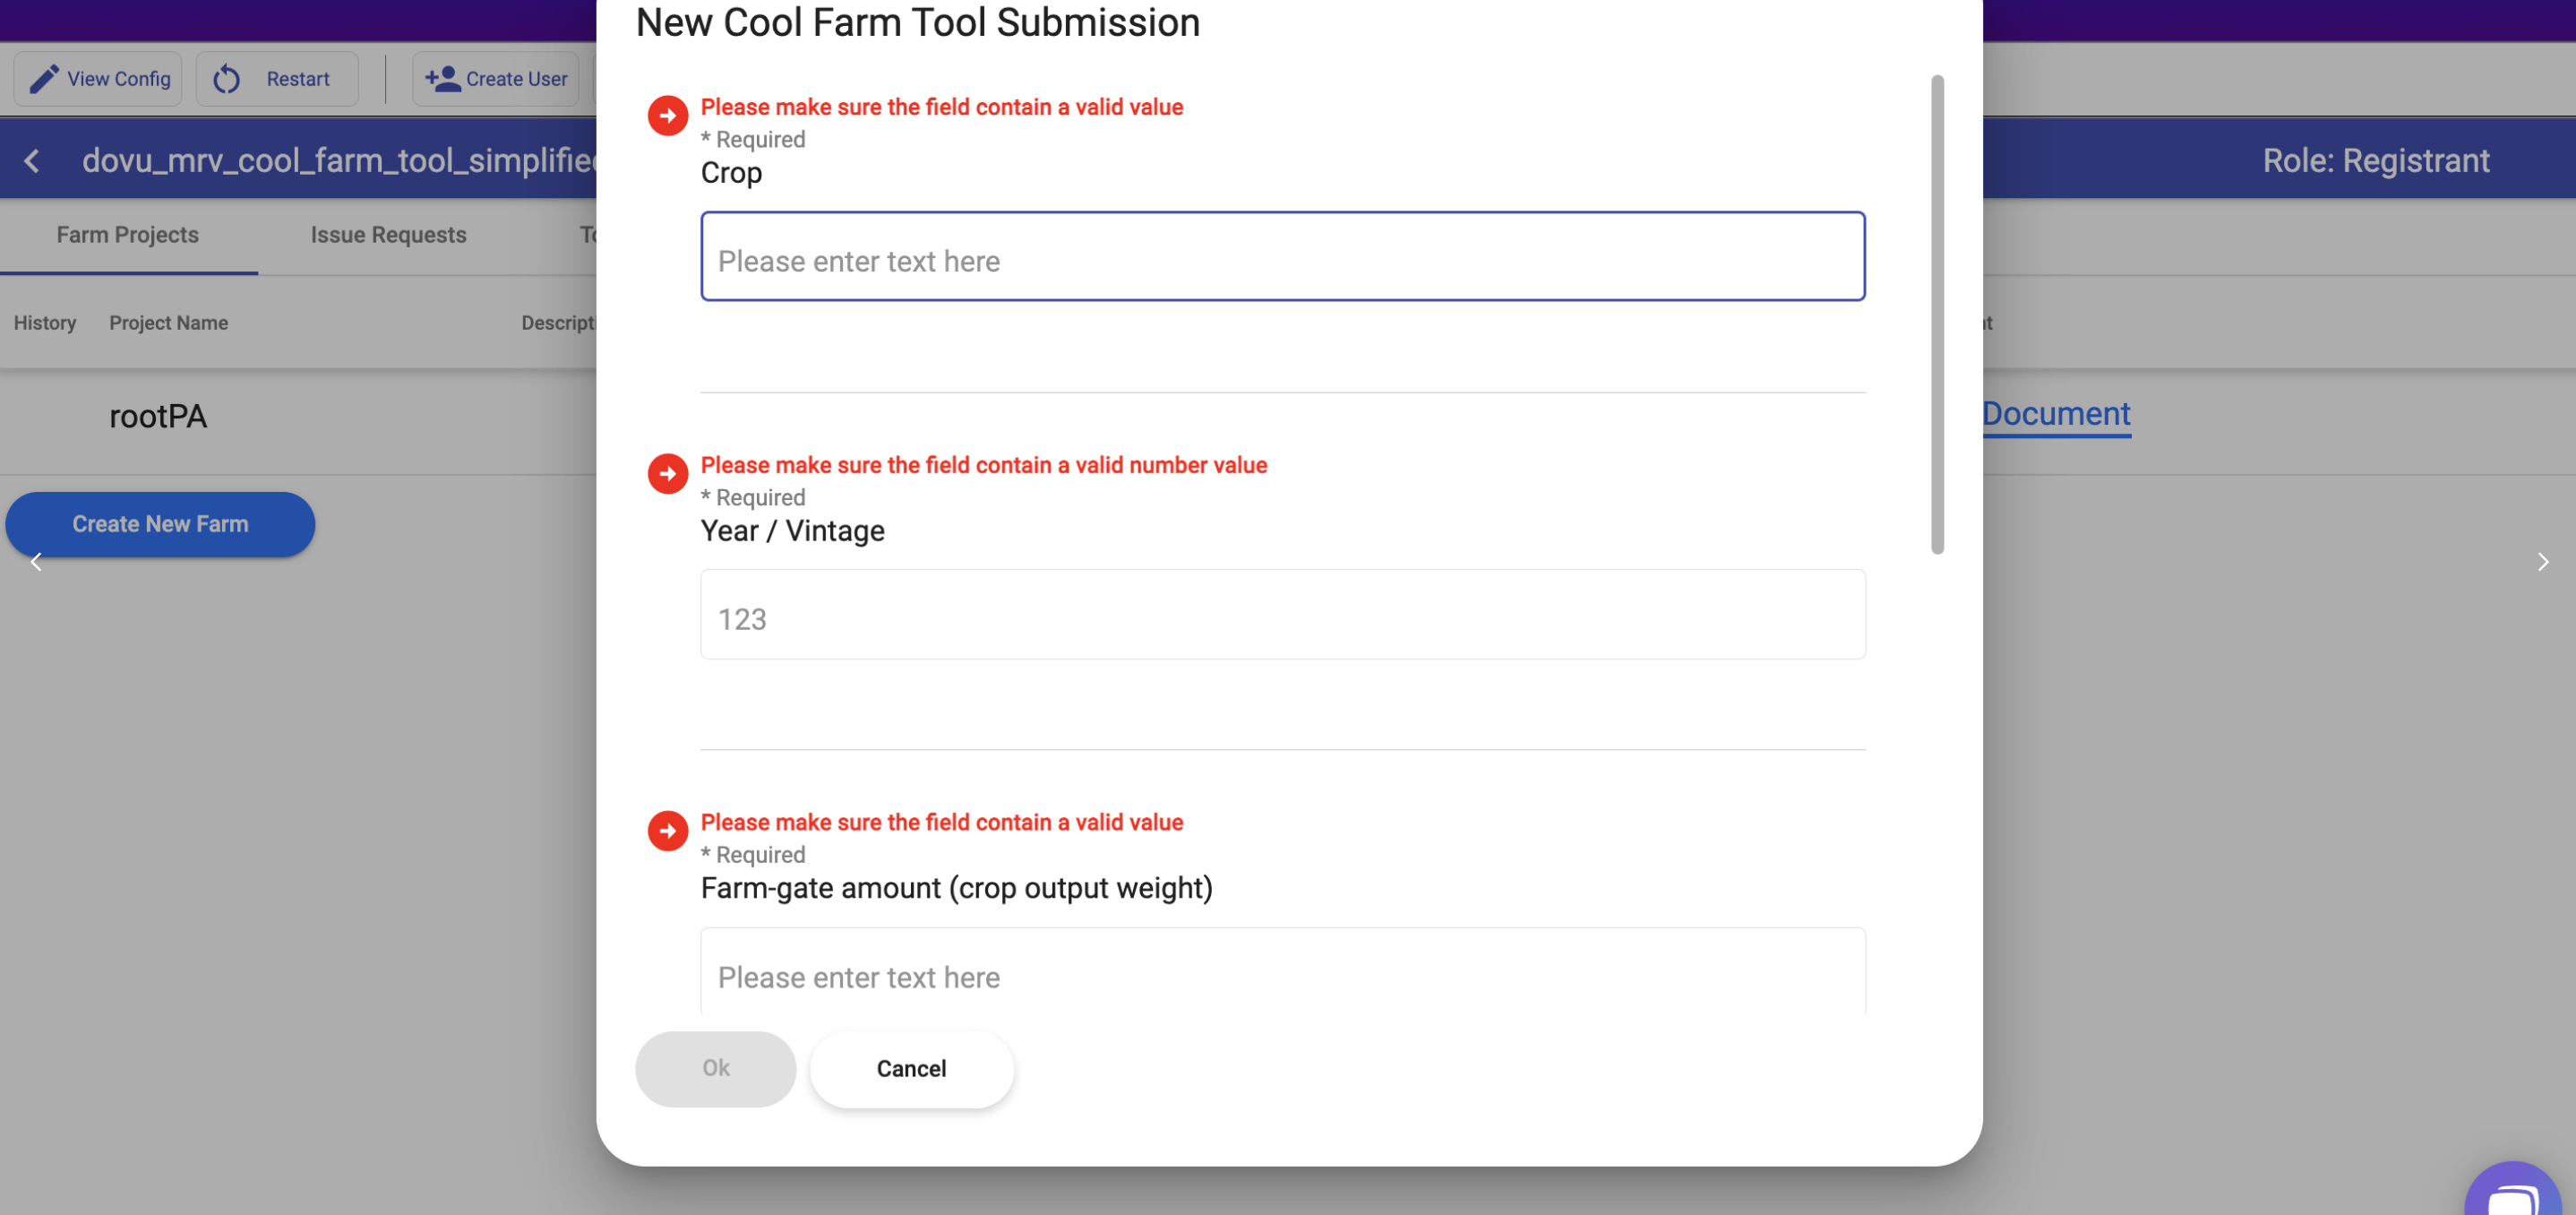Click the right chevron arrow at screen edge

tap(2542, 562)
